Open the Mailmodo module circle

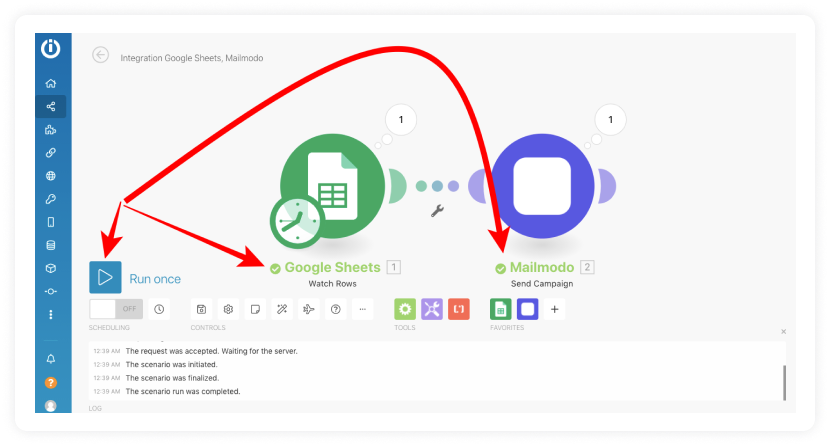point(543,186)
